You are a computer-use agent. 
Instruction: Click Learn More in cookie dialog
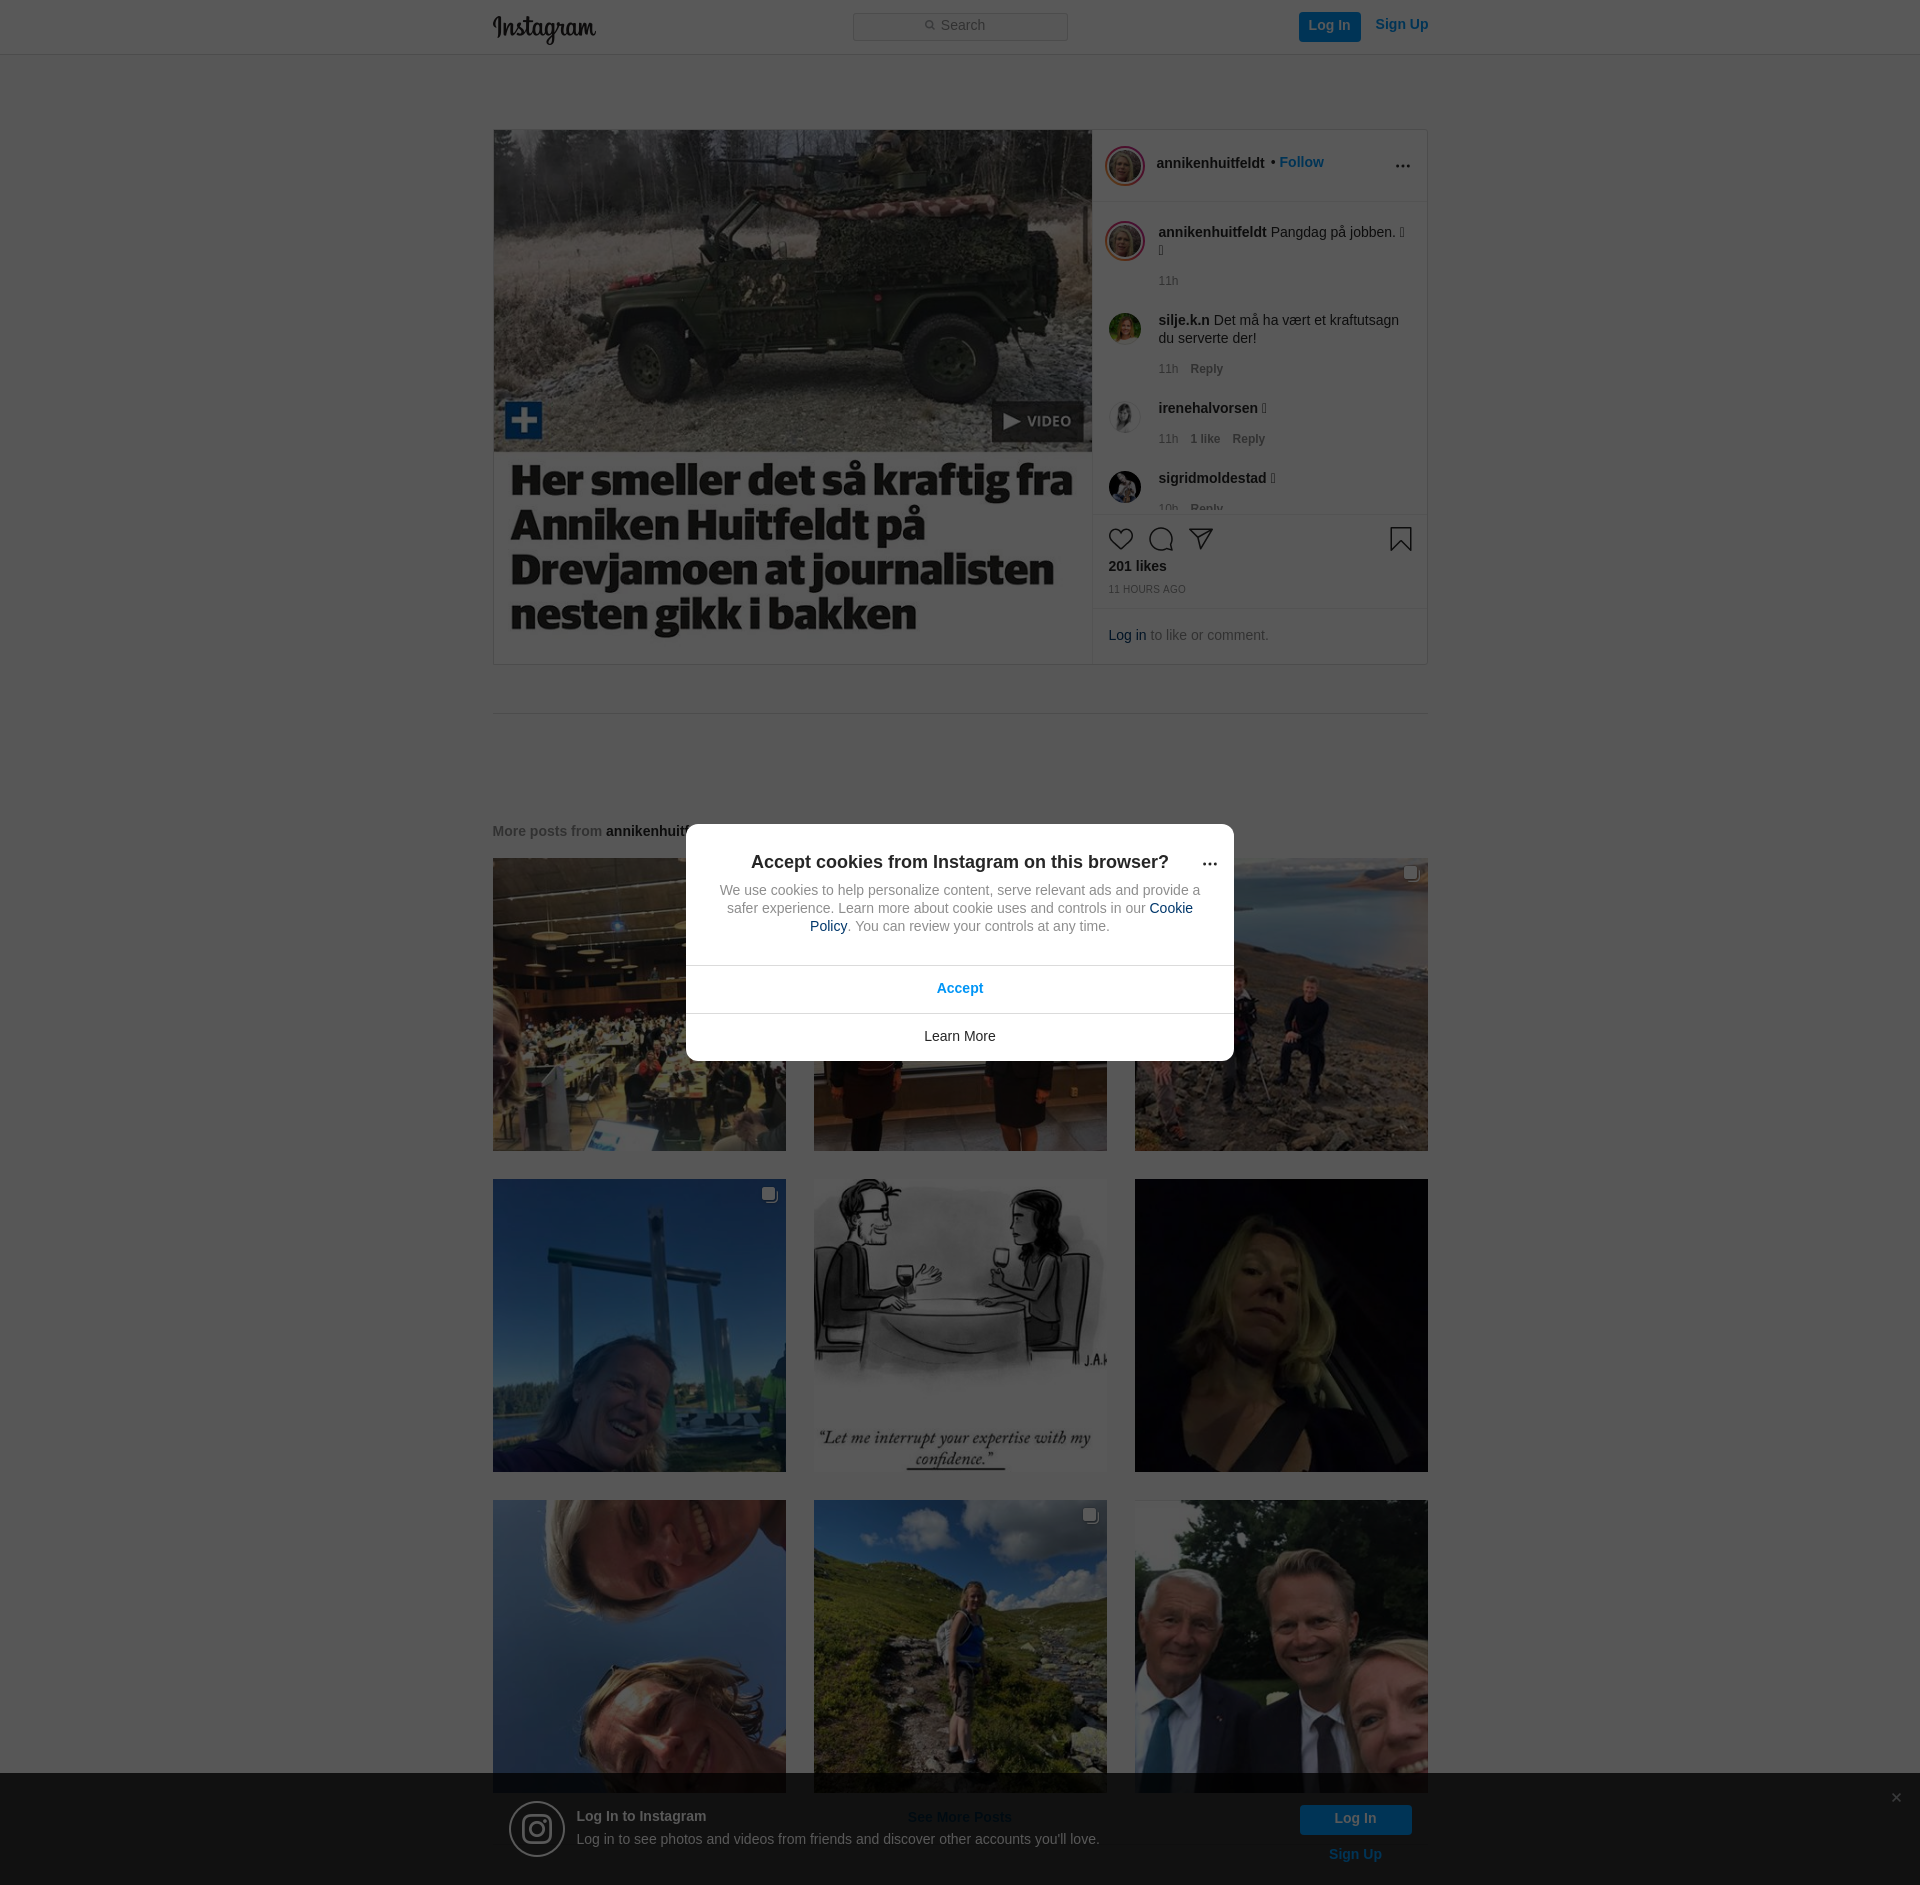coord(960,1037)
